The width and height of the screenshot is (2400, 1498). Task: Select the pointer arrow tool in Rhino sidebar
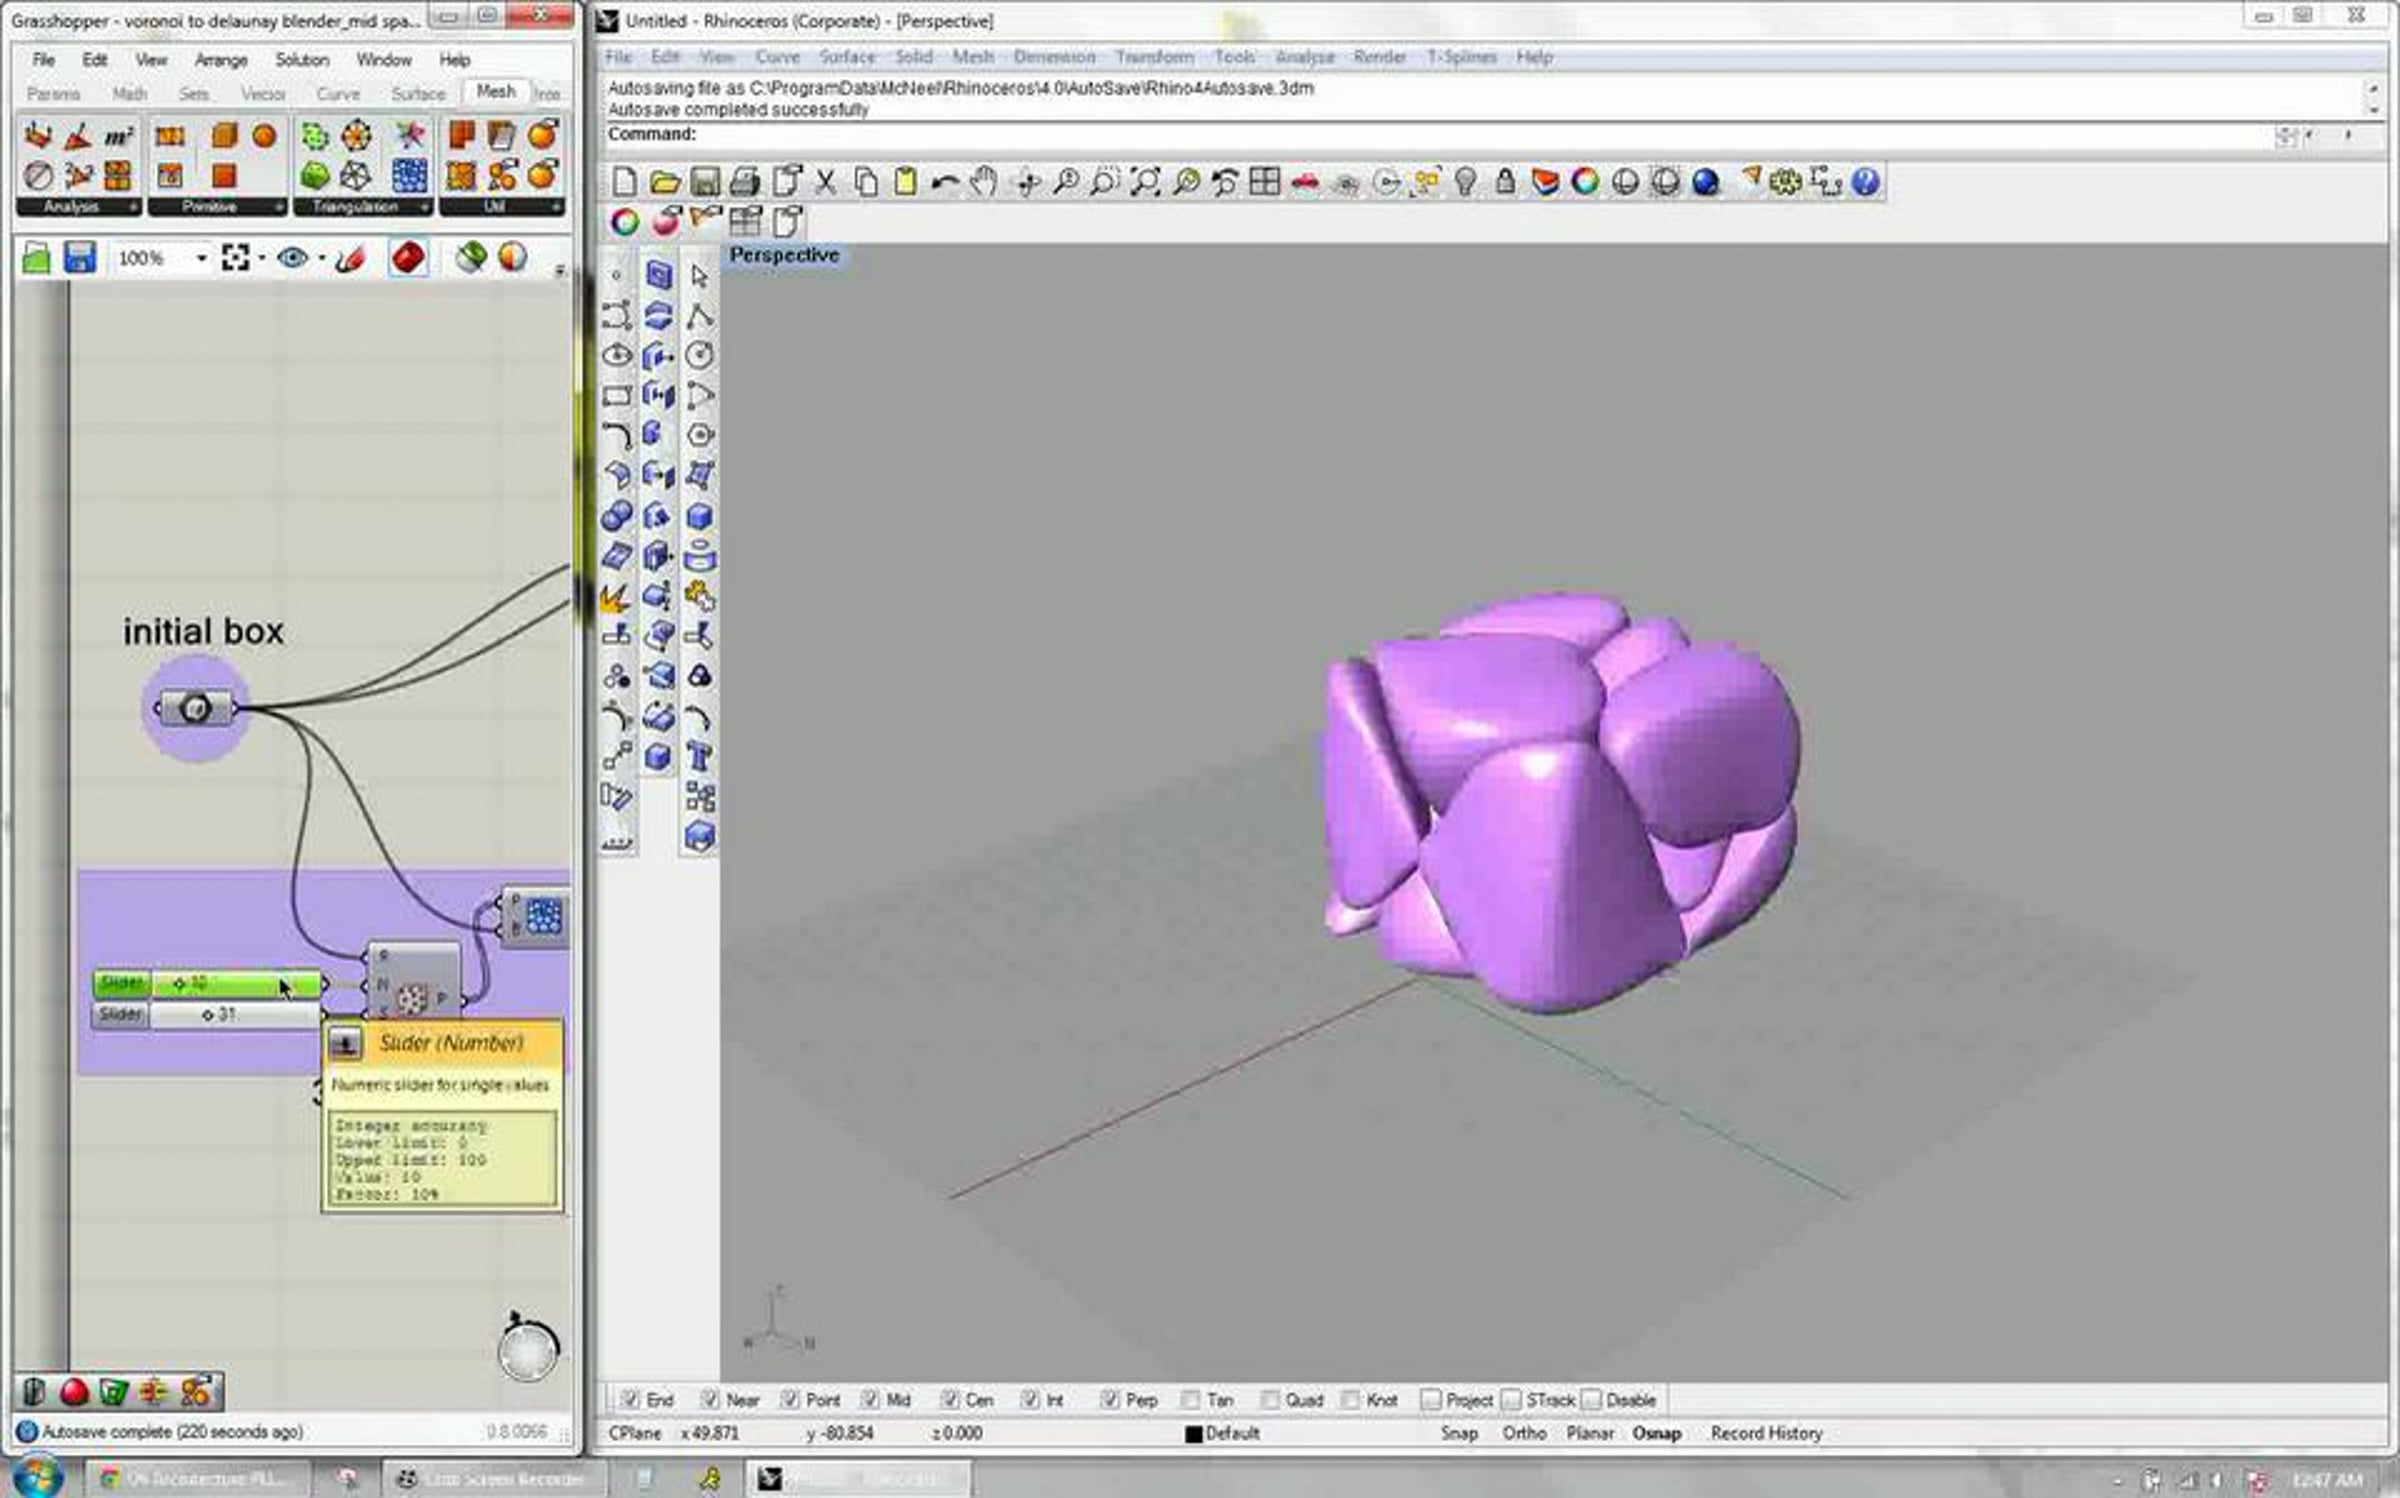tap(700, 275)
